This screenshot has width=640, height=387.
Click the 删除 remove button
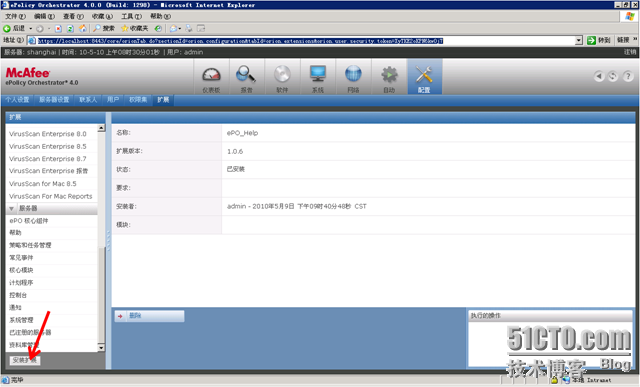(149, 316)
